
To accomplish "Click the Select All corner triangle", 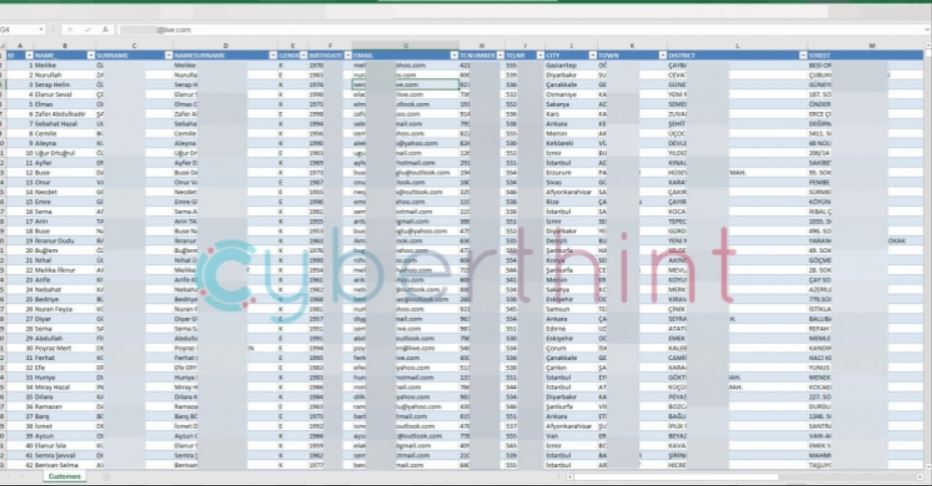I will 6,44.
